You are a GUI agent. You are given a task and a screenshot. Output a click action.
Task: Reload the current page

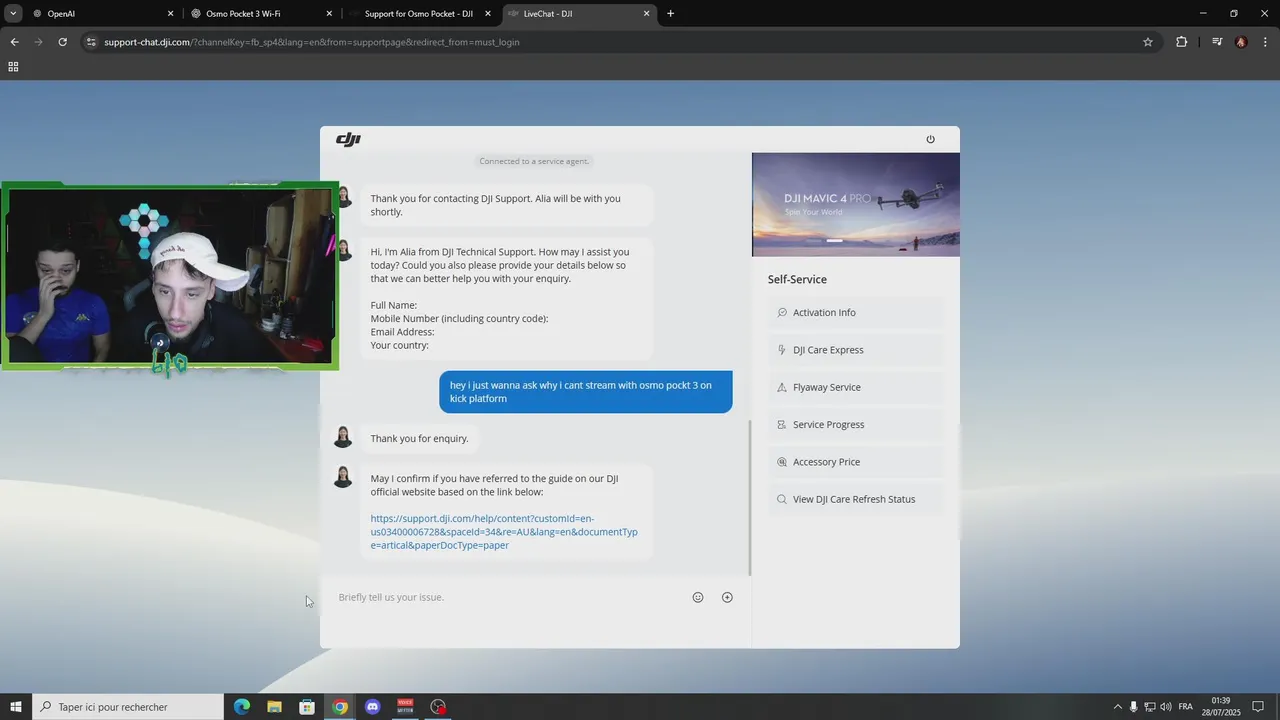click(62, 42)
